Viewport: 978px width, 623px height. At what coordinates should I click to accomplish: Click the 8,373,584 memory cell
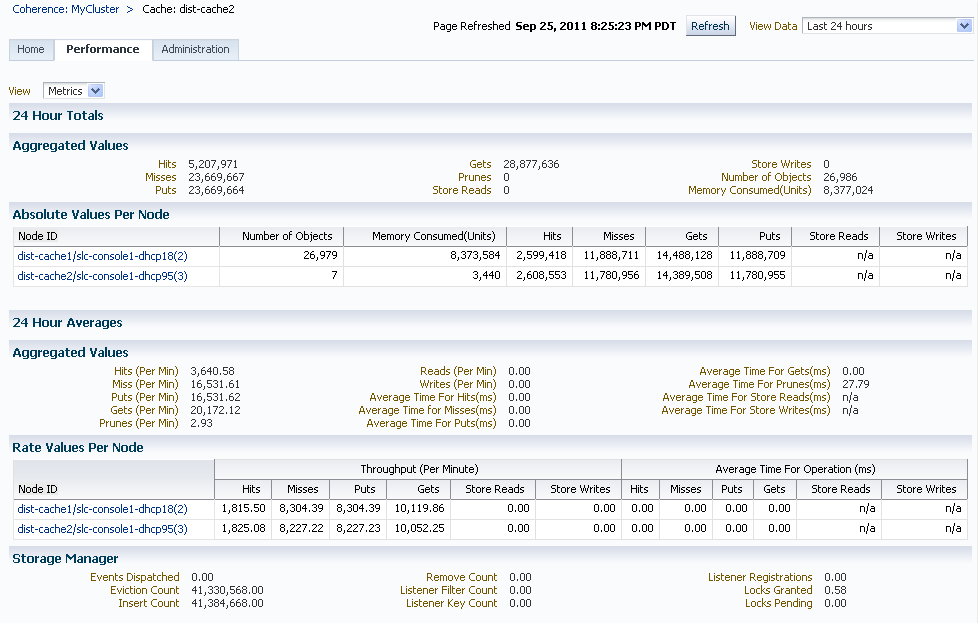pyautogui.click(x=425, y=256)
